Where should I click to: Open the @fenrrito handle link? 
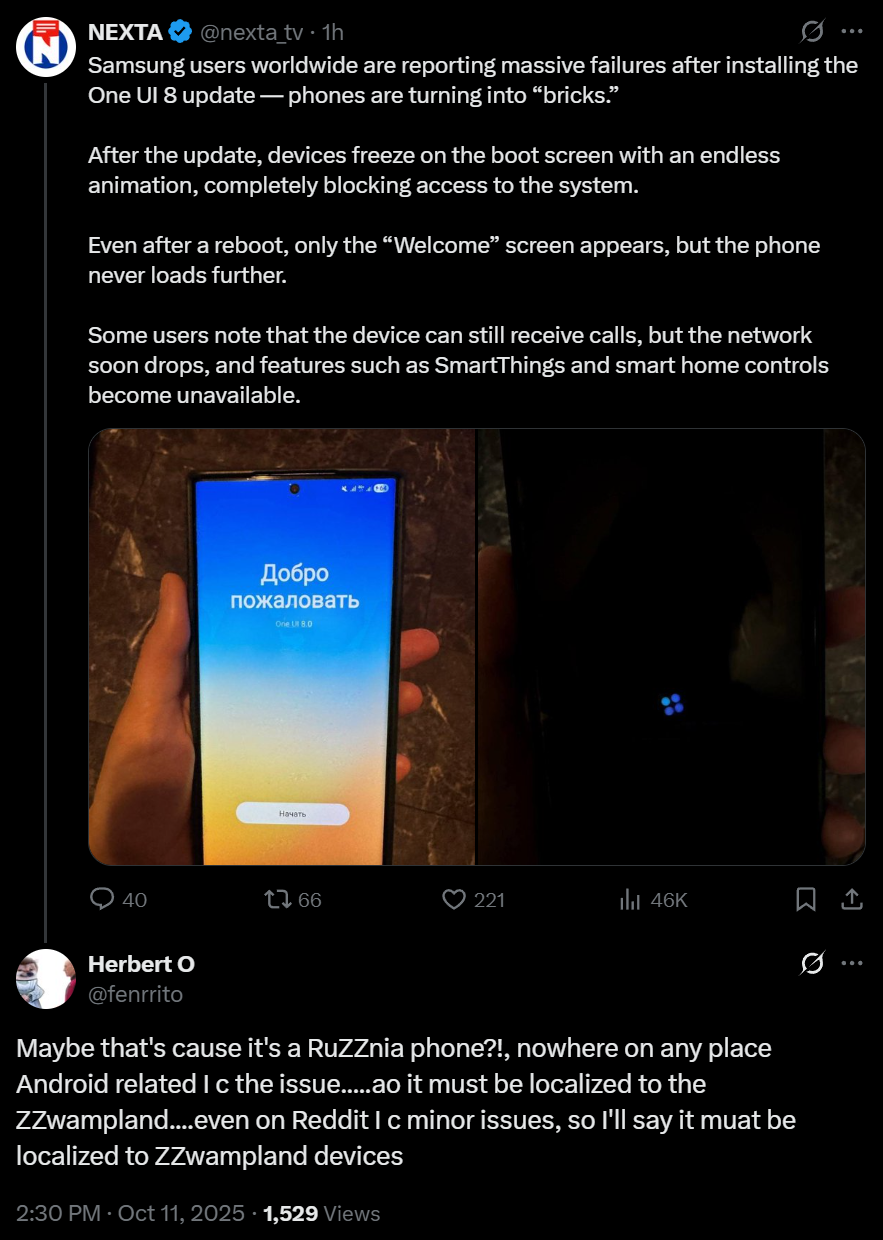pos(136,993)
